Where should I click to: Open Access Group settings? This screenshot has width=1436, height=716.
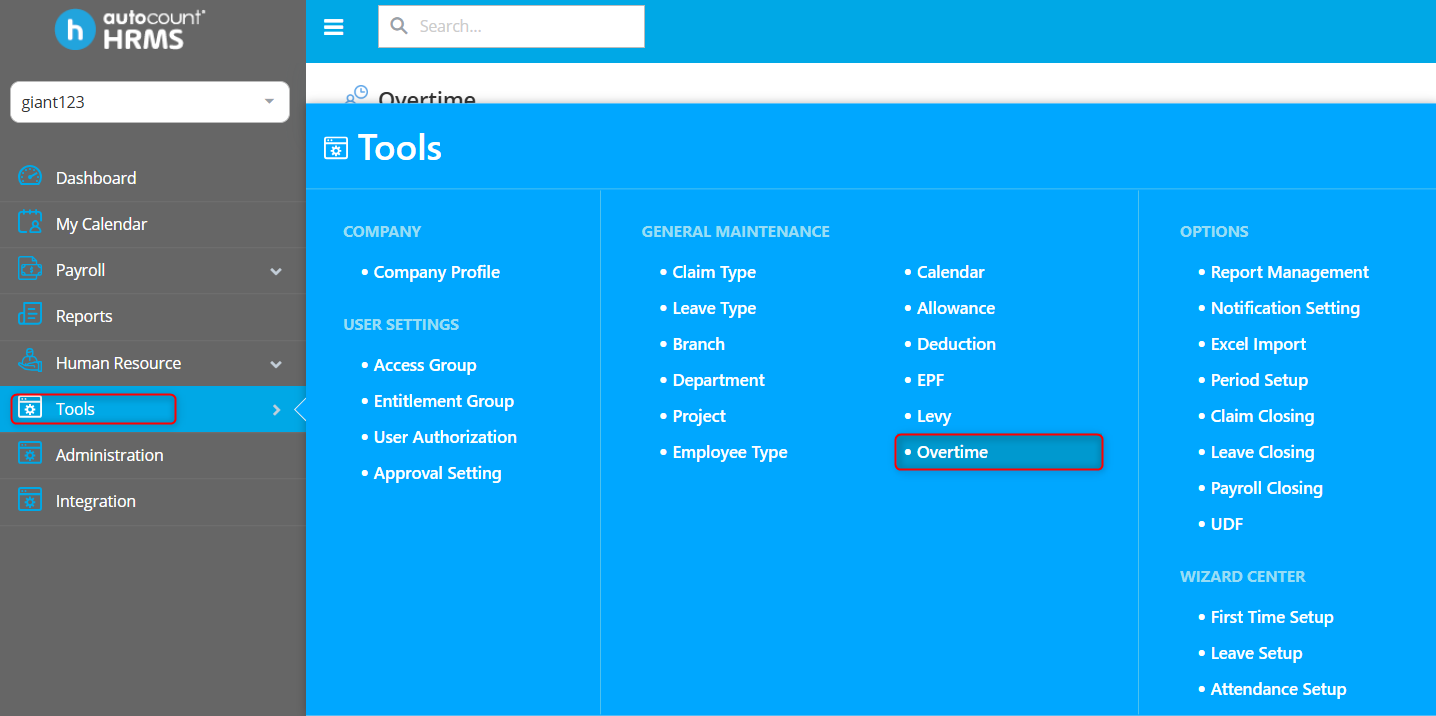pos(425,365)
